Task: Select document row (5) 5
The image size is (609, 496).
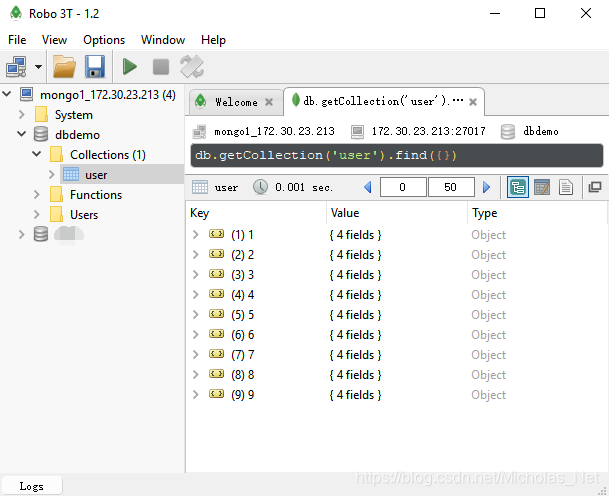Action: [397, 315]
